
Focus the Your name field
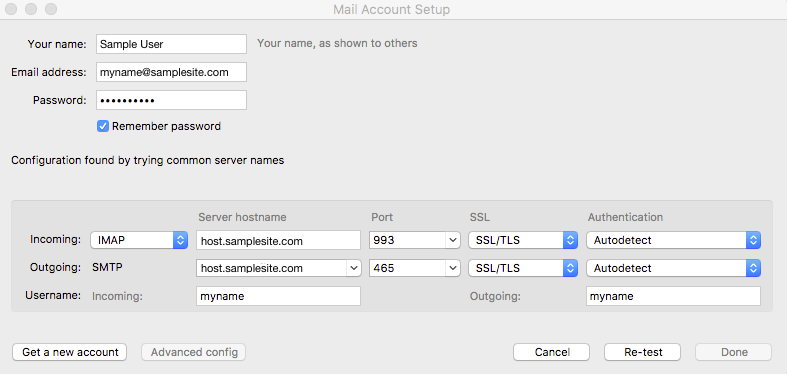point(171,44)
